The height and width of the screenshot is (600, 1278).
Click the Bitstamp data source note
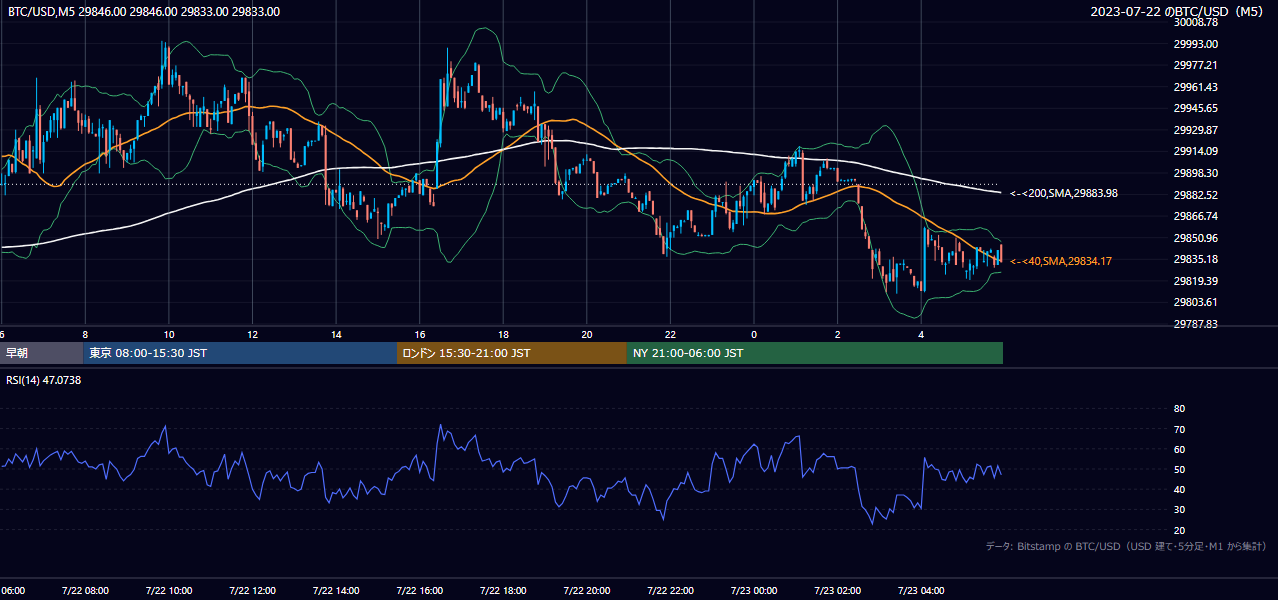coord(1126,546)
